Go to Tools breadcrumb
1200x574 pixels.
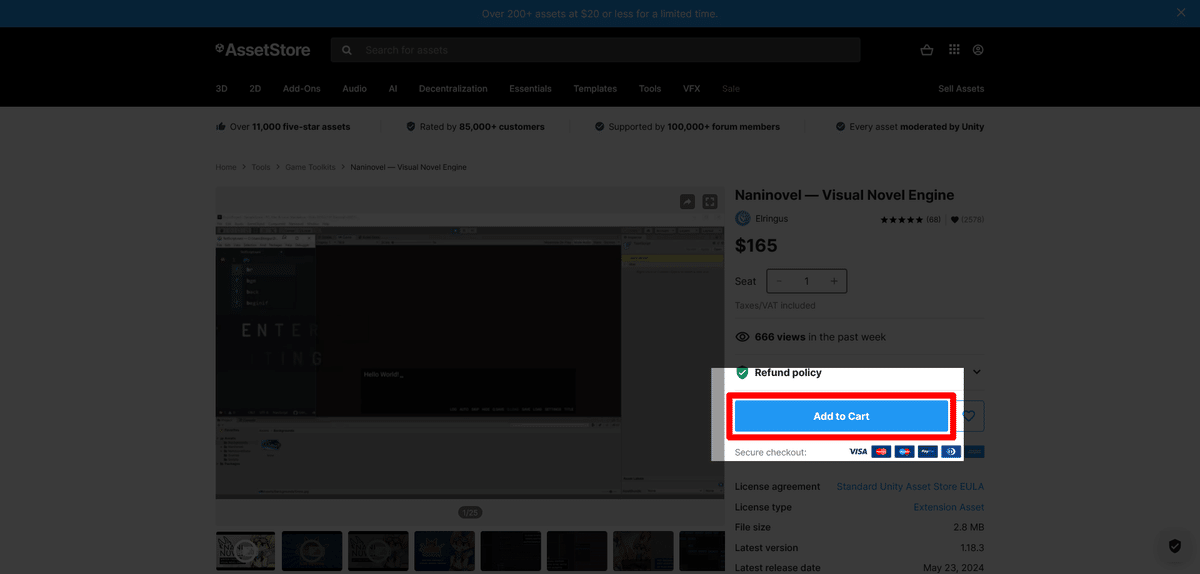pos(261,167)
